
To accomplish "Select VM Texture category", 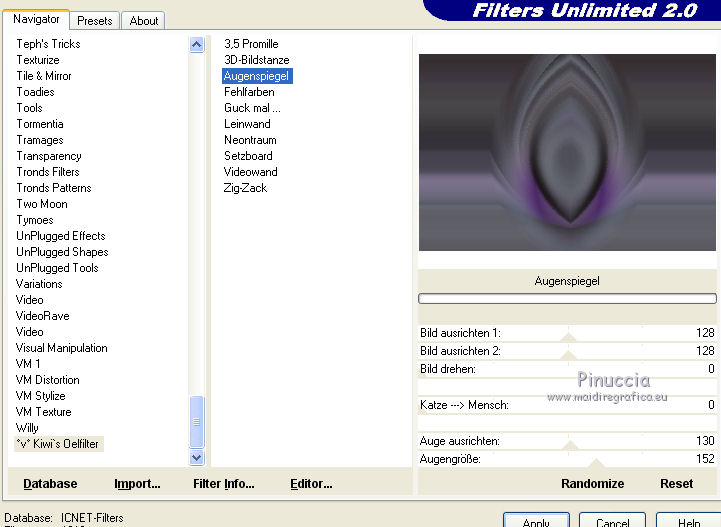I will (x=43, y=412).
